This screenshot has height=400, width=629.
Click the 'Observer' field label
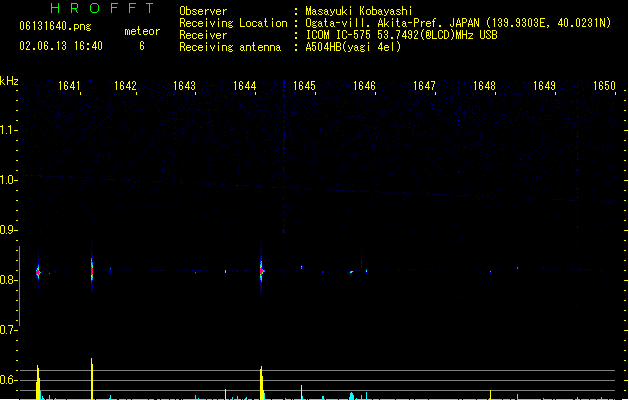pyautogui.click(x=203, y=11)
